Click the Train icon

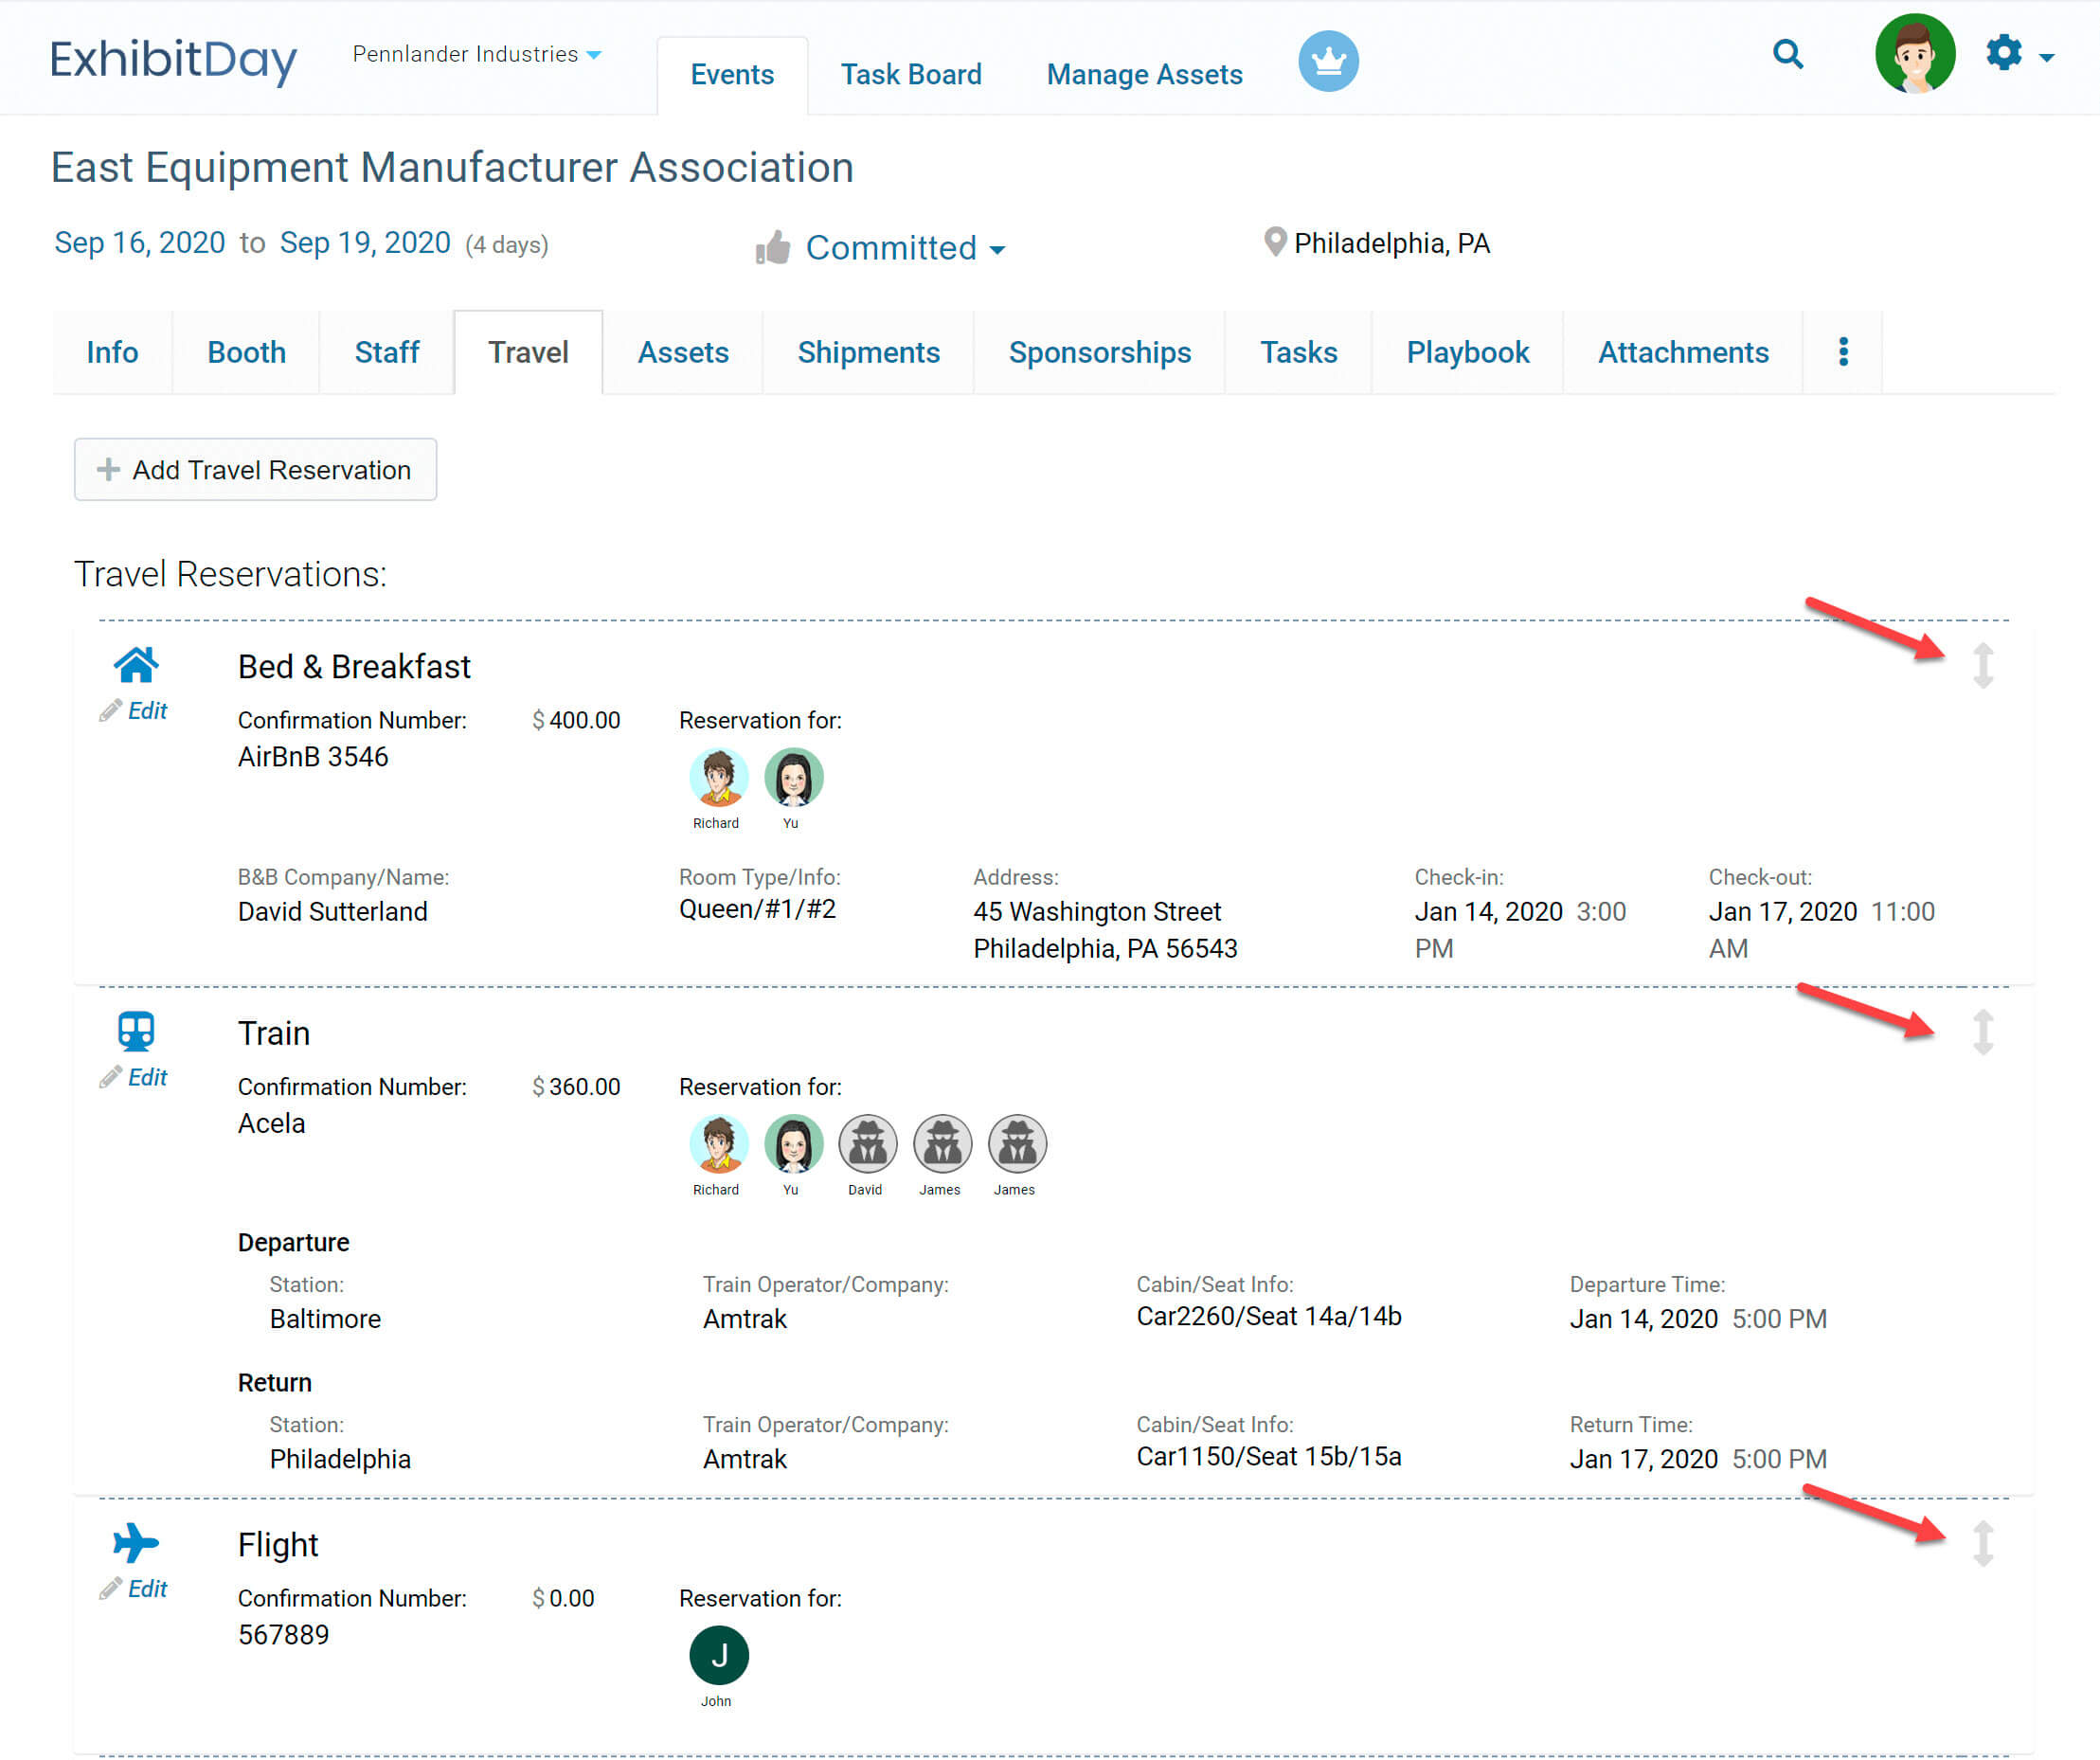pos(136,1031)
